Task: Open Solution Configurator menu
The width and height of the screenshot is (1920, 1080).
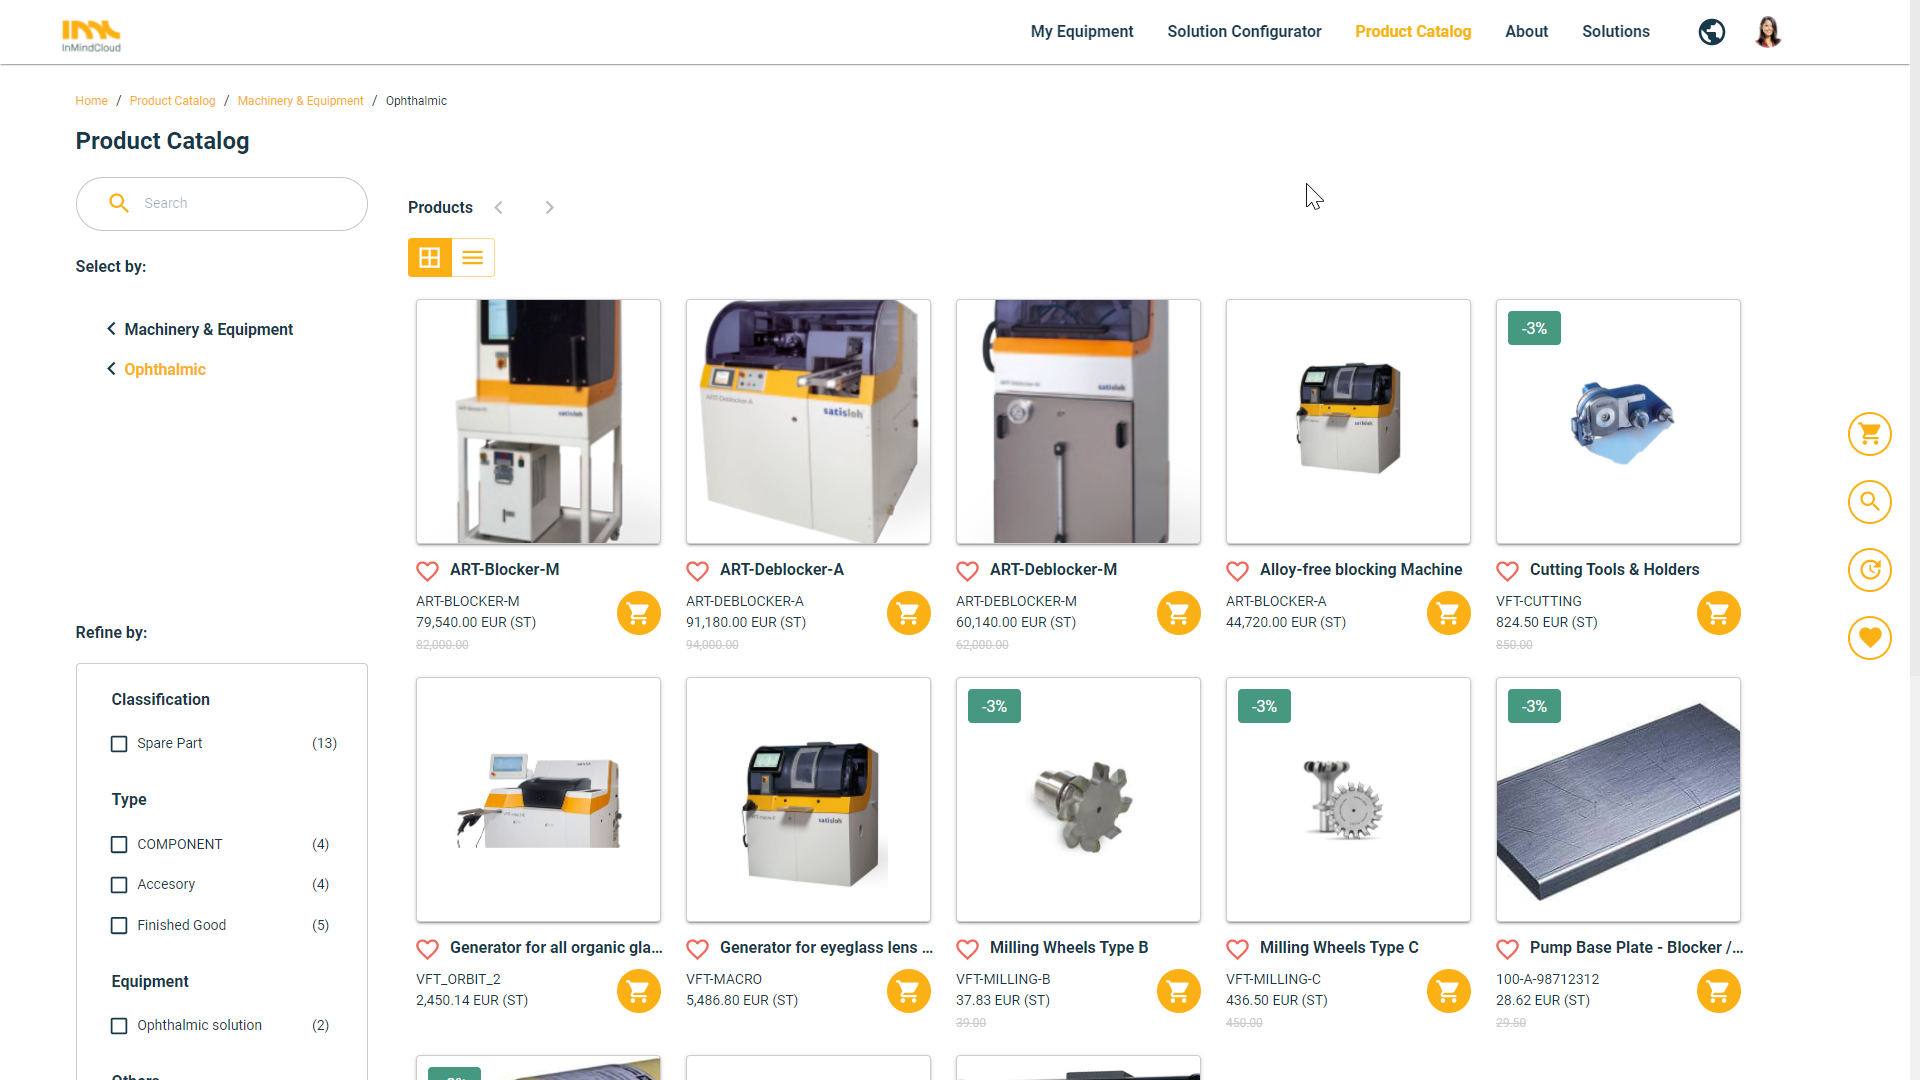Action: click(1244, 32)
